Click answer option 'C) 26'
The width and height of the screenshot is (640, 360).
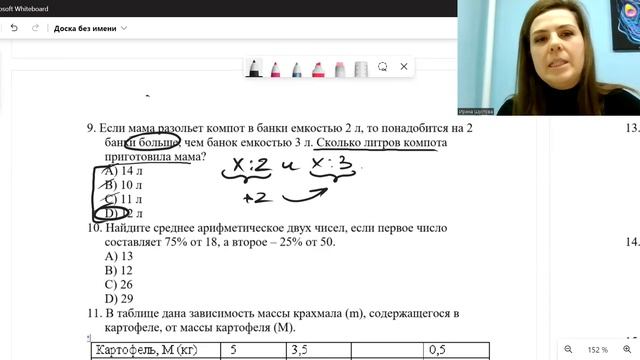tap(119, 284)
